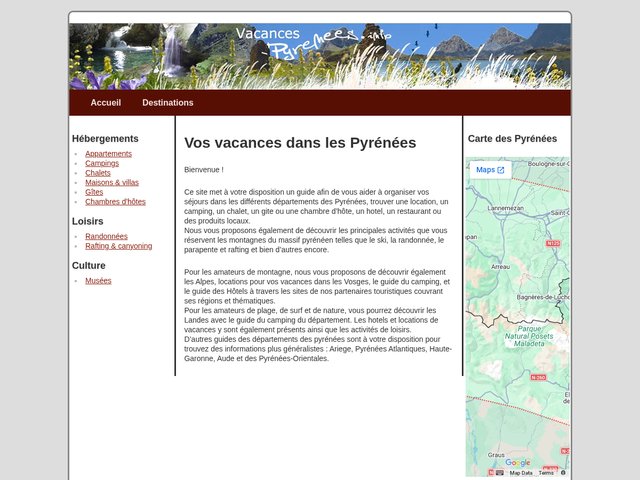Open the map keyboard shortcuts icon
The width and height of the screenshot is (640, 480).
[500, 473]
